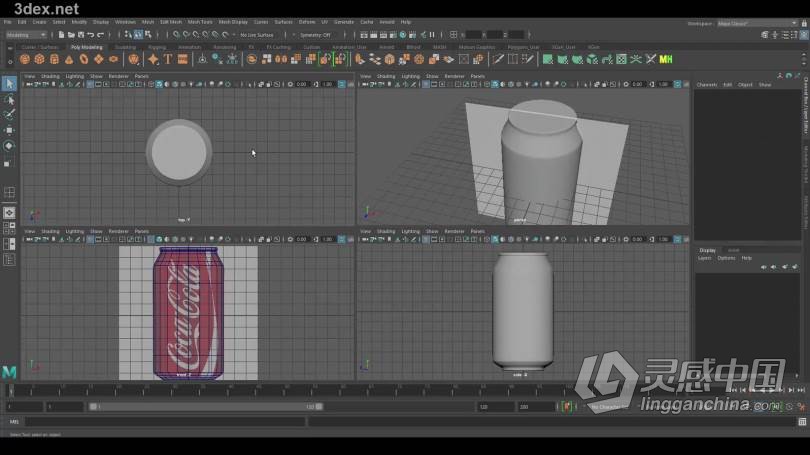The width and height of the screenshot is (810, 455).
Task: Toggle smooth shade all in top viewport
Action: (159, 84)
